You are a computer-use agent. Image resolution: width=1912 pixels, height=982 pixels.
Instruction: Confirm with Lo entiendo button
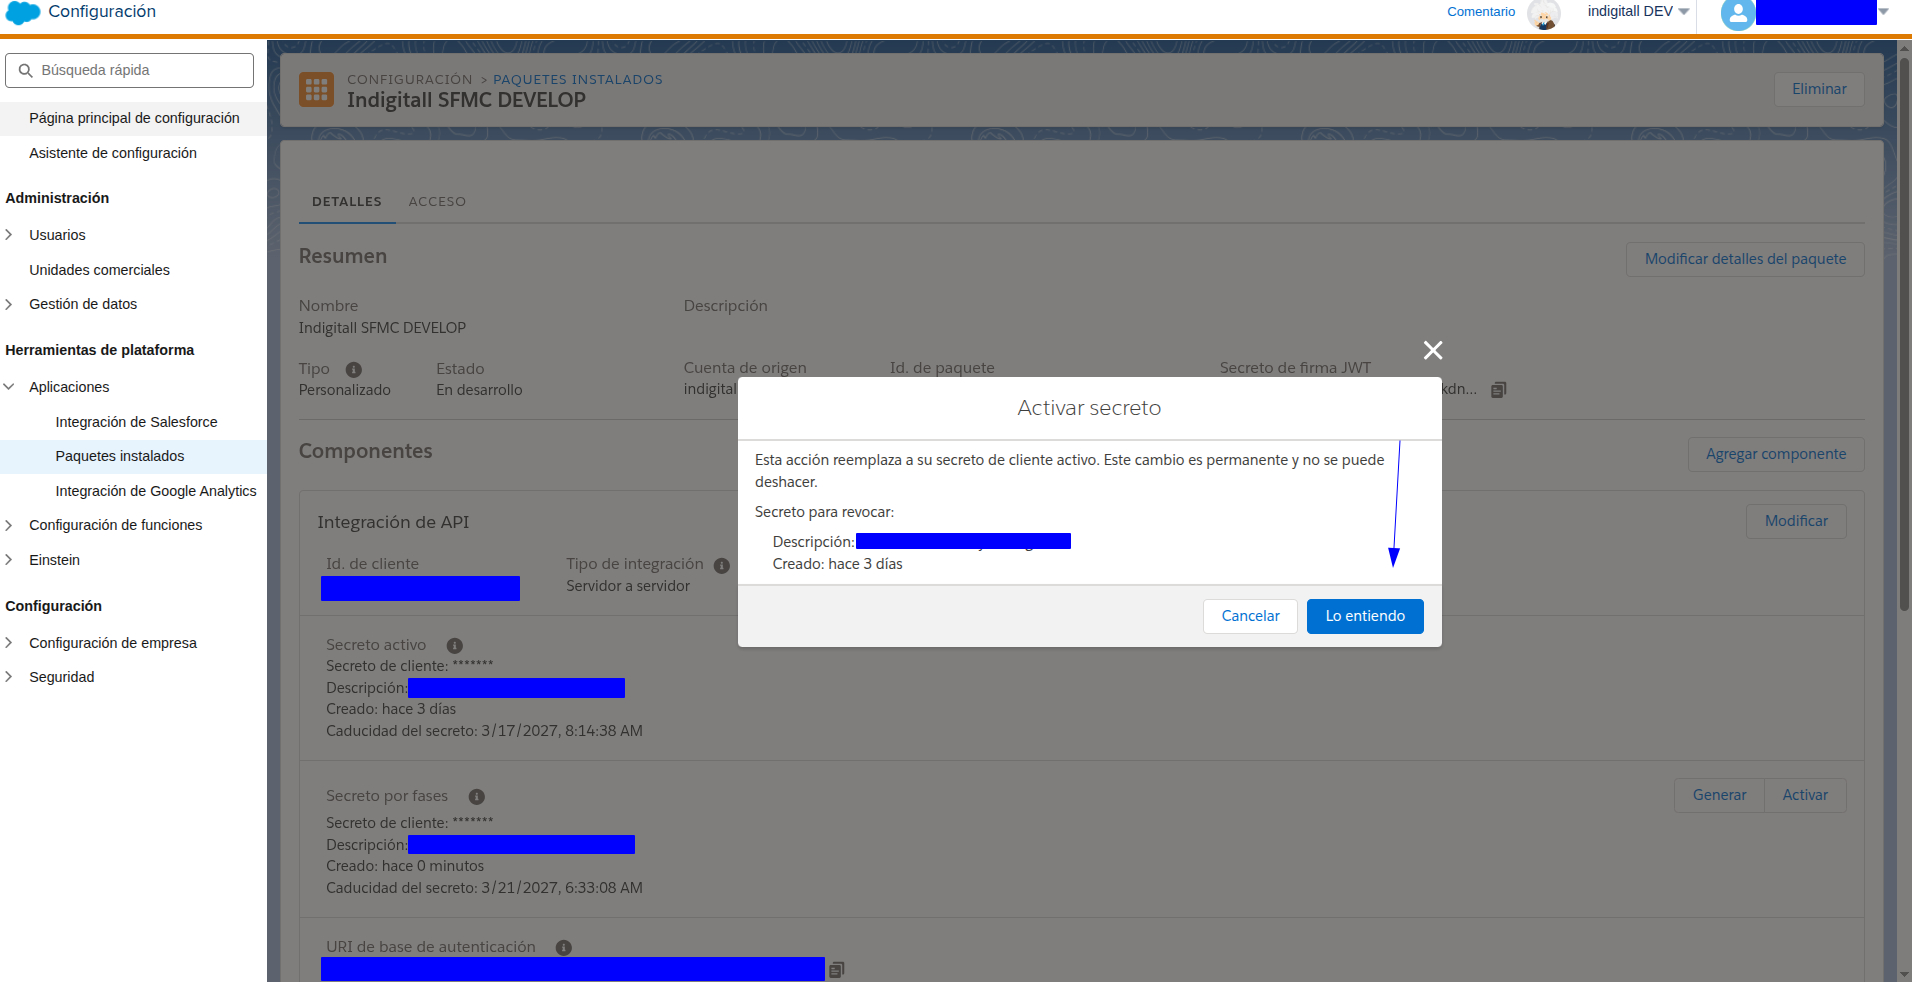tap(1365, 616)
